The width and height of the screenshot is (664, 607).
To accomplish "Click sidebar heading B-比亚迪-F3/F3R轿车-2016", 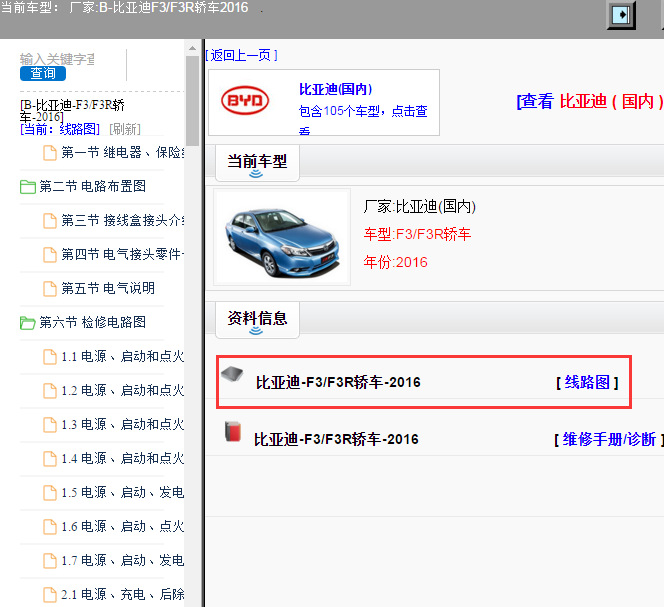I will coord(72,111).
